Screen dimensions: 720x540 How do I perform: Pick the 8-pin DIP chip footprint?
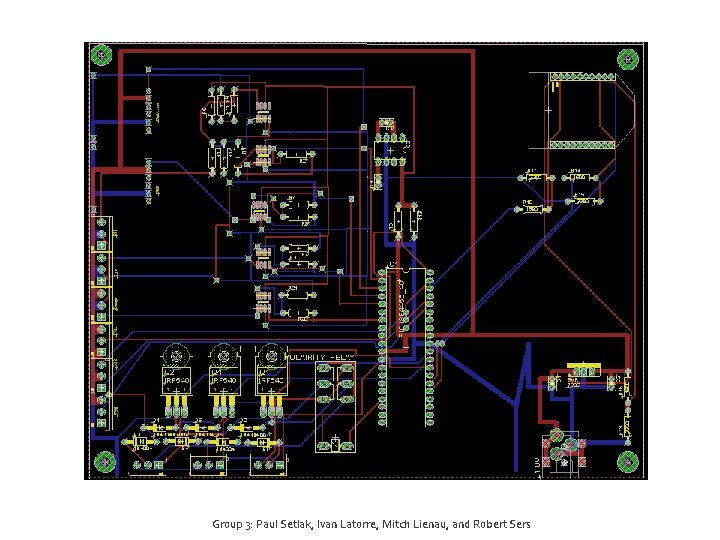[x=390, y=150]
